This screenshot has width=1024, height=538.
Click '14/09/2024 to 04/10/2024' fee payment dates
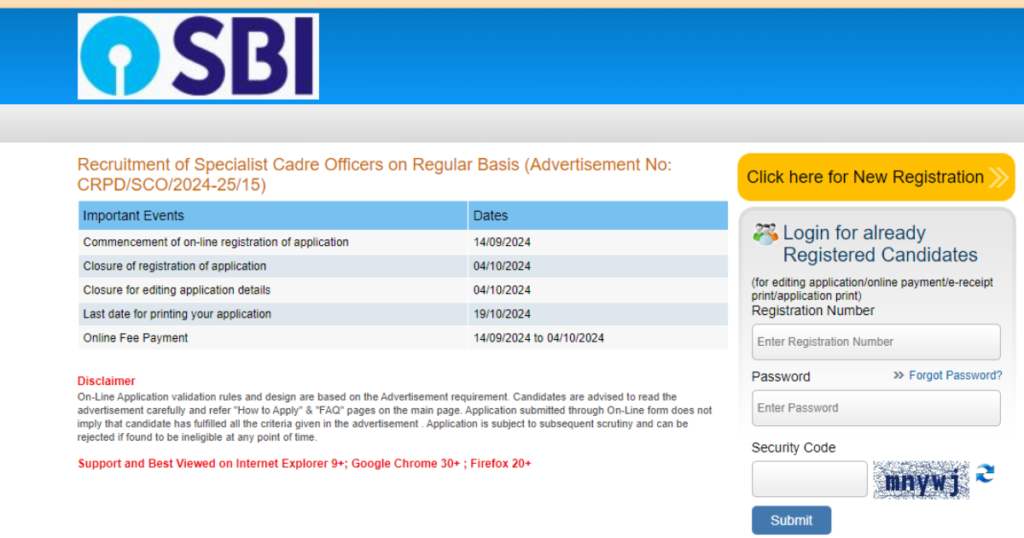(539, 338)
